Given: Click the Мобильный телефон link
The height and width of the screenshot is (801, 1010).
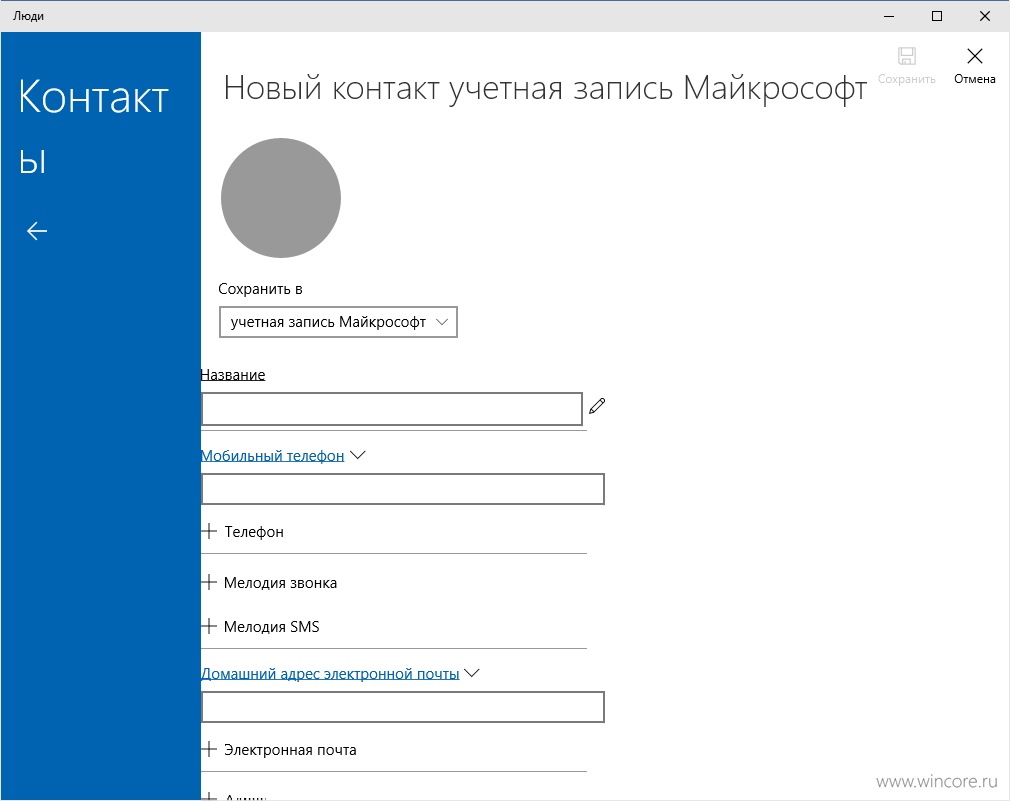Looking at the screenshot, I should (272, 456).
